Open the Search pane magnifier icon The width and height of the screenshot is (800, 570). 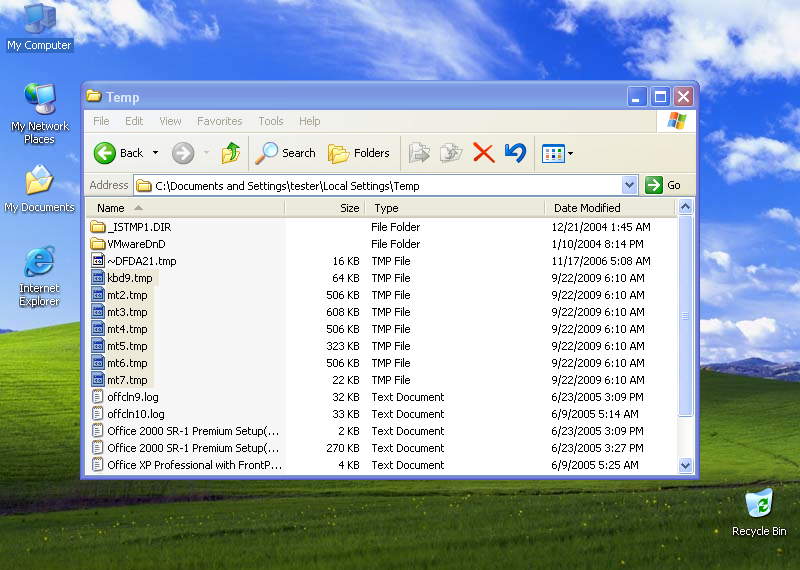pos(267,153)
